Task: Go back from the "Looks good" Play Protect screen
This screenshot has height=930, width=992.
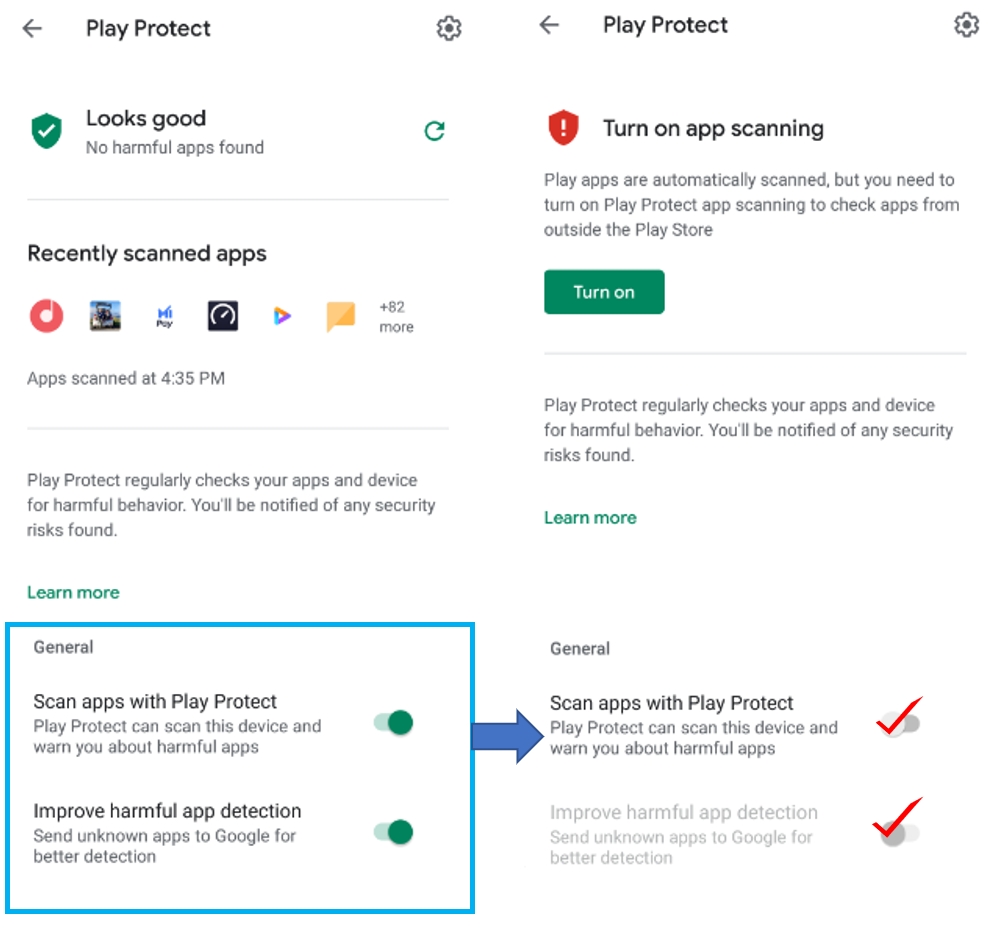Action: click(x=33, y=28)
